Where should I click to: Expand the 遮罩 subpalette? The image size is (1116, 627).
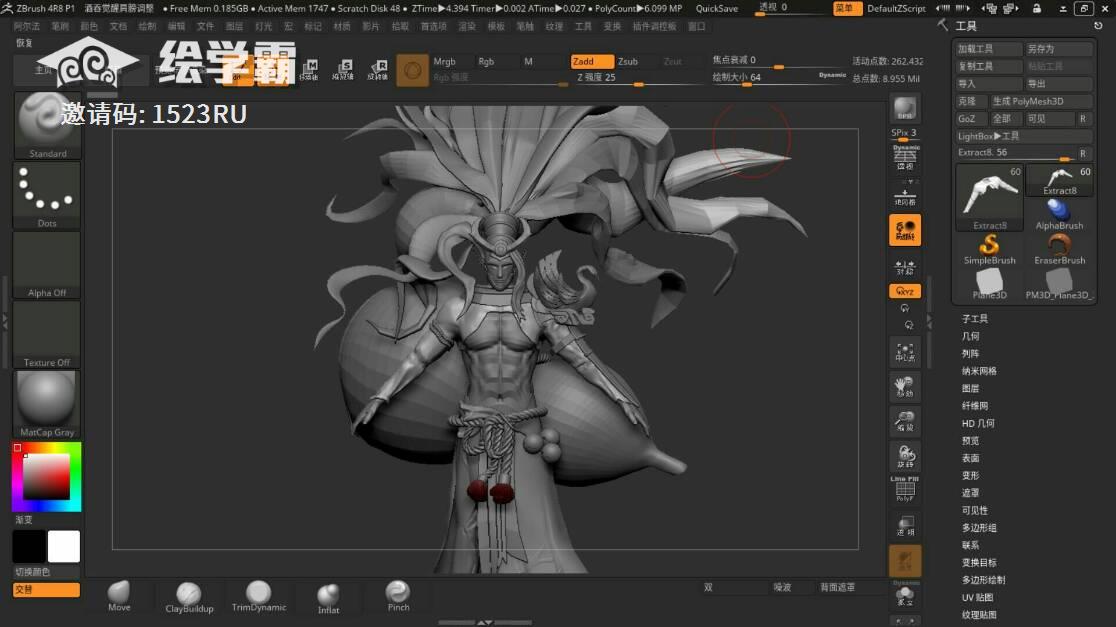point(970,493)
